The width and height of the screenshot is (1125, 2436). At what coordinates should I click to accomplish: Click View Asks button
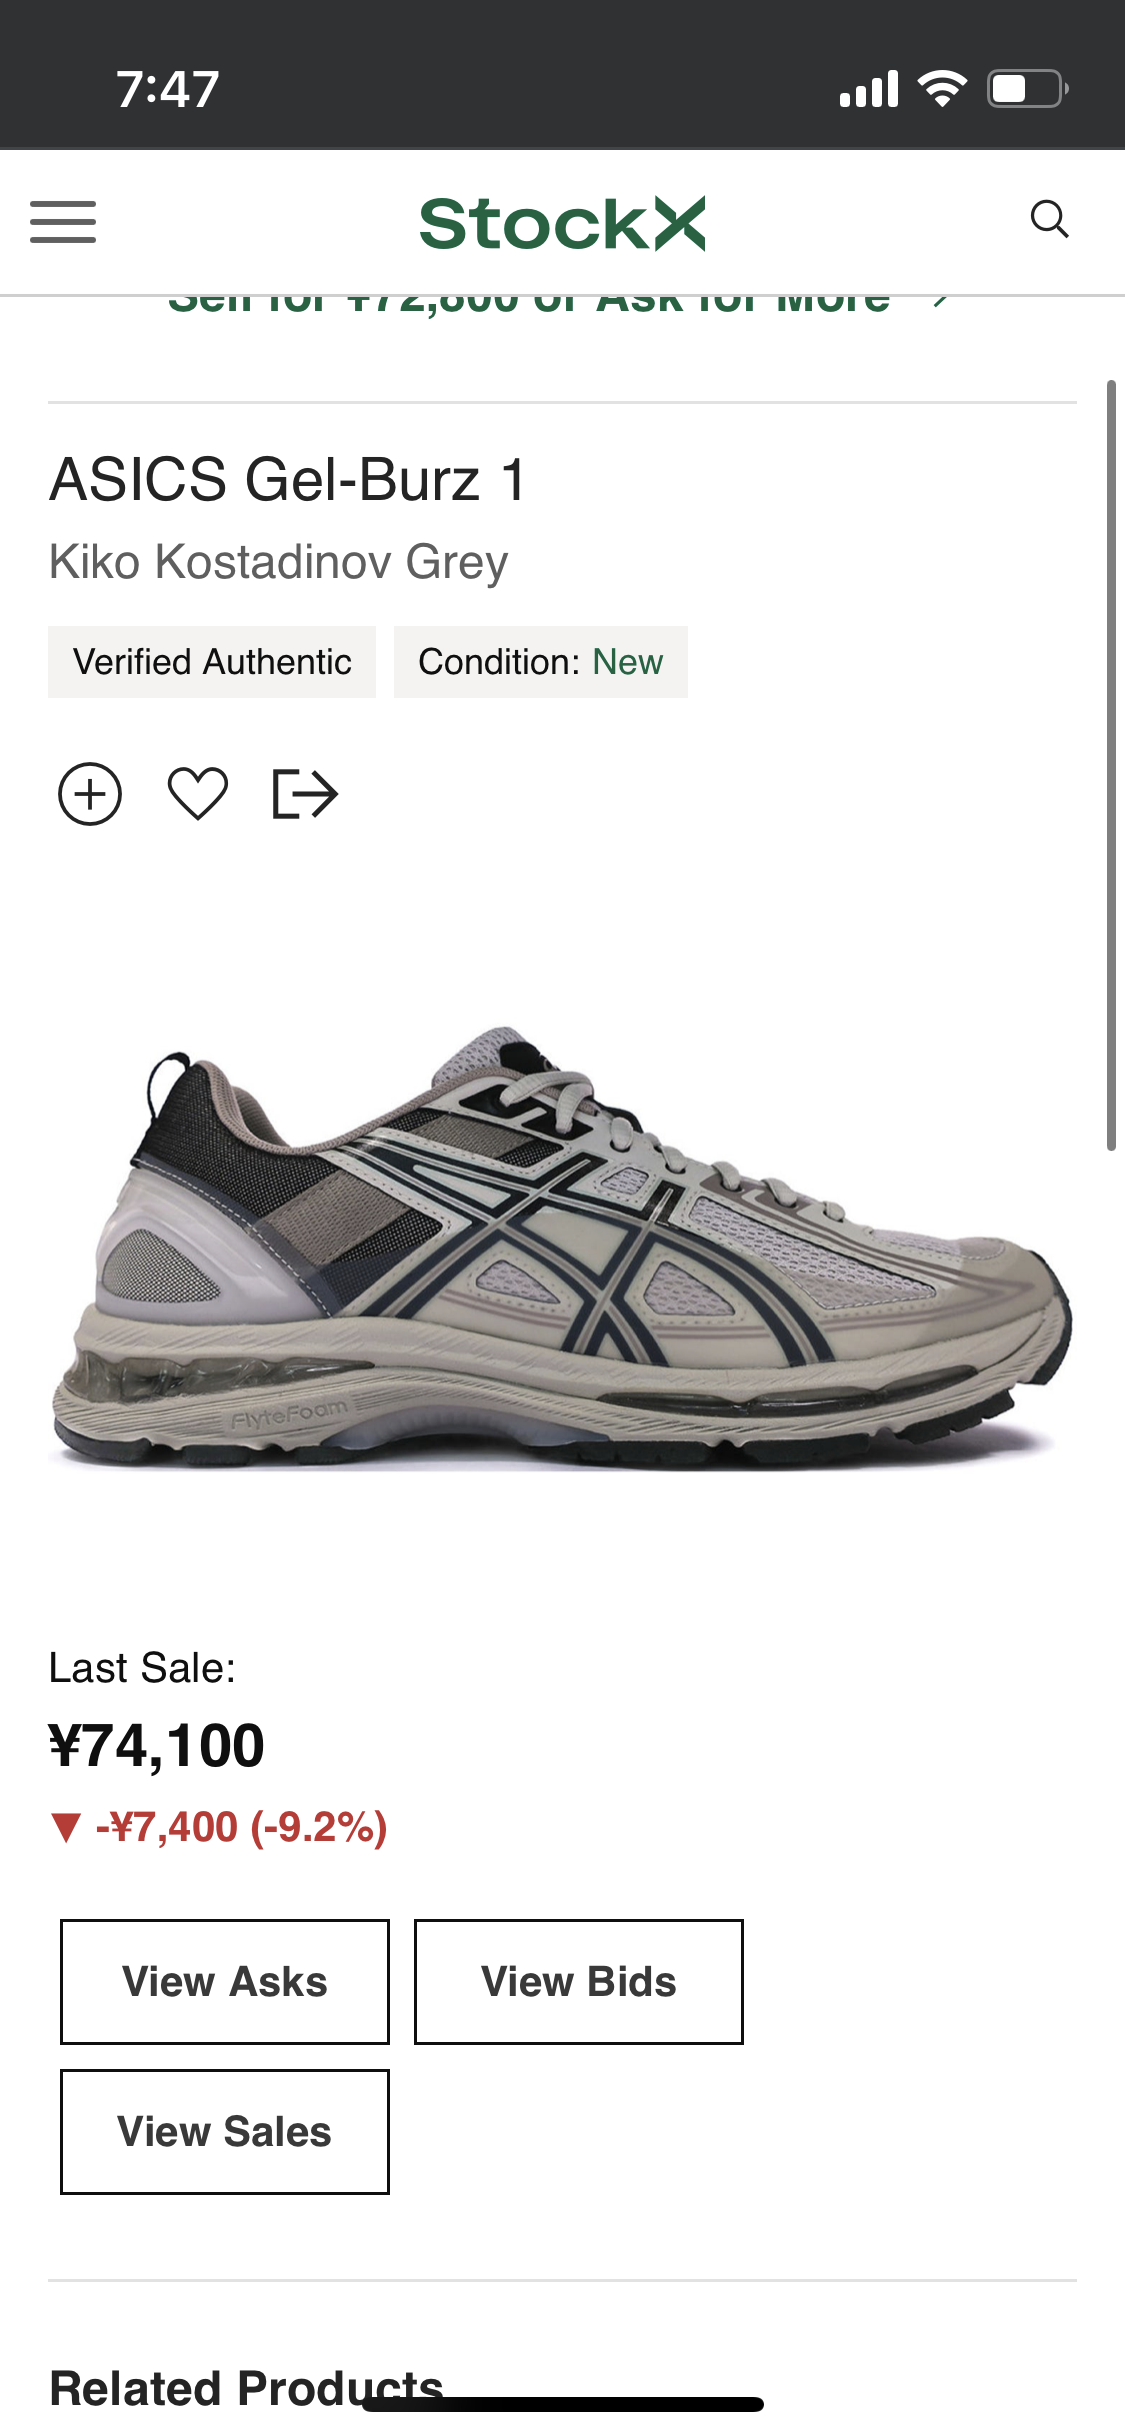click(x=225, y=1982)
